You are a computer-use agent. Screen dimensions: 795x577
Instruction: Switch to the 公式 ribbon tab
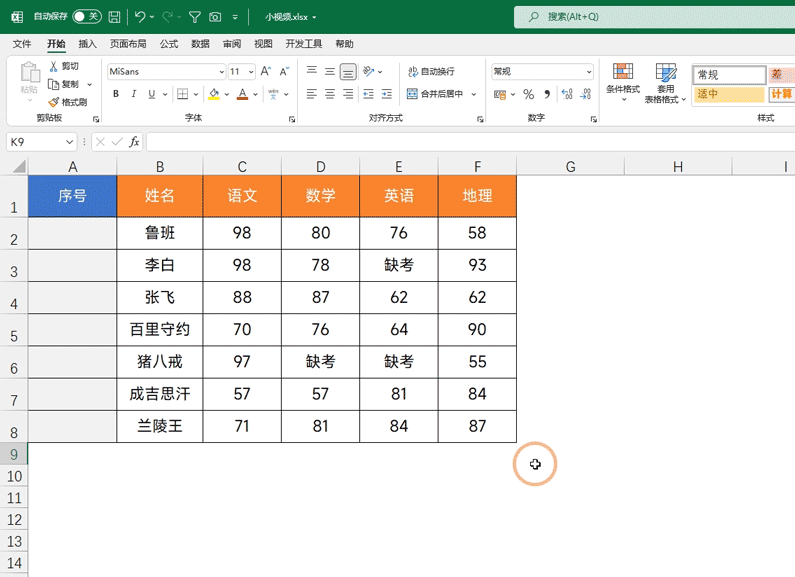point(169,44)
